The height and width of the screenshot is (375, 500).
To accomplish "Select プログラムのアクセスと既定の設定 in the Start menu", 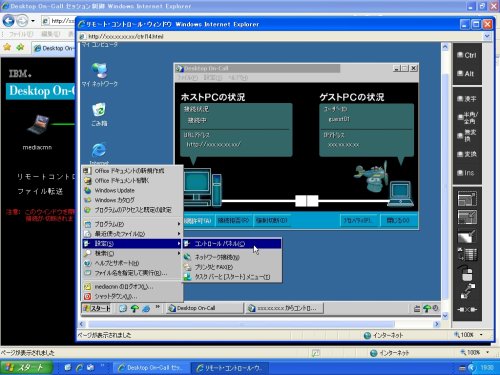I will click(x=132, y=210).
